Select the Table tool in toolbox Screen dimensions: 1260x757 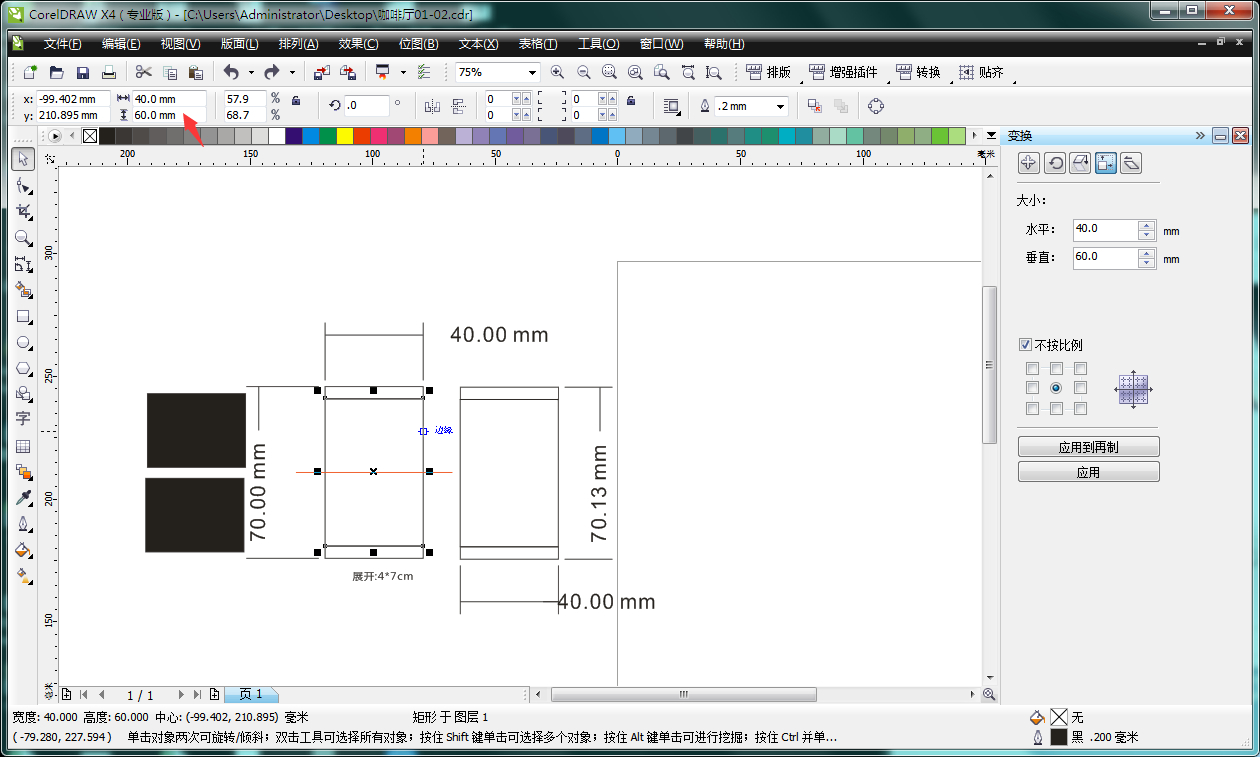pyautogui.click(x=23, y=446)
